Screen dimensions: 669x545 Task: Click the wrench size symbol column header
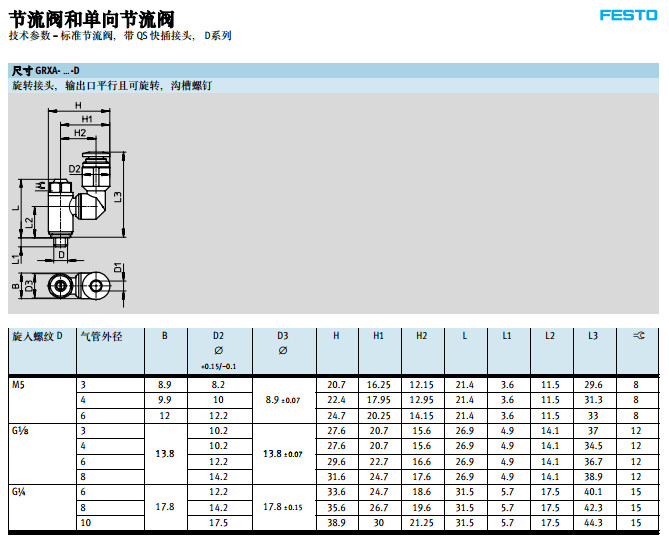tap(636, 336)
